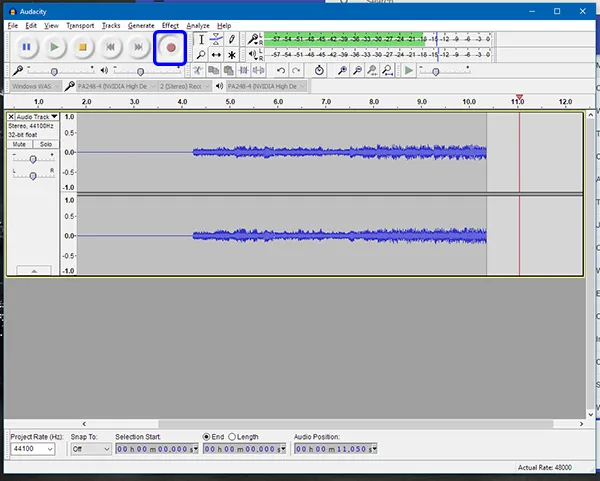Screen dimensions: 600x481
Task: Open the File menu
Action: [x=13, y=26]
